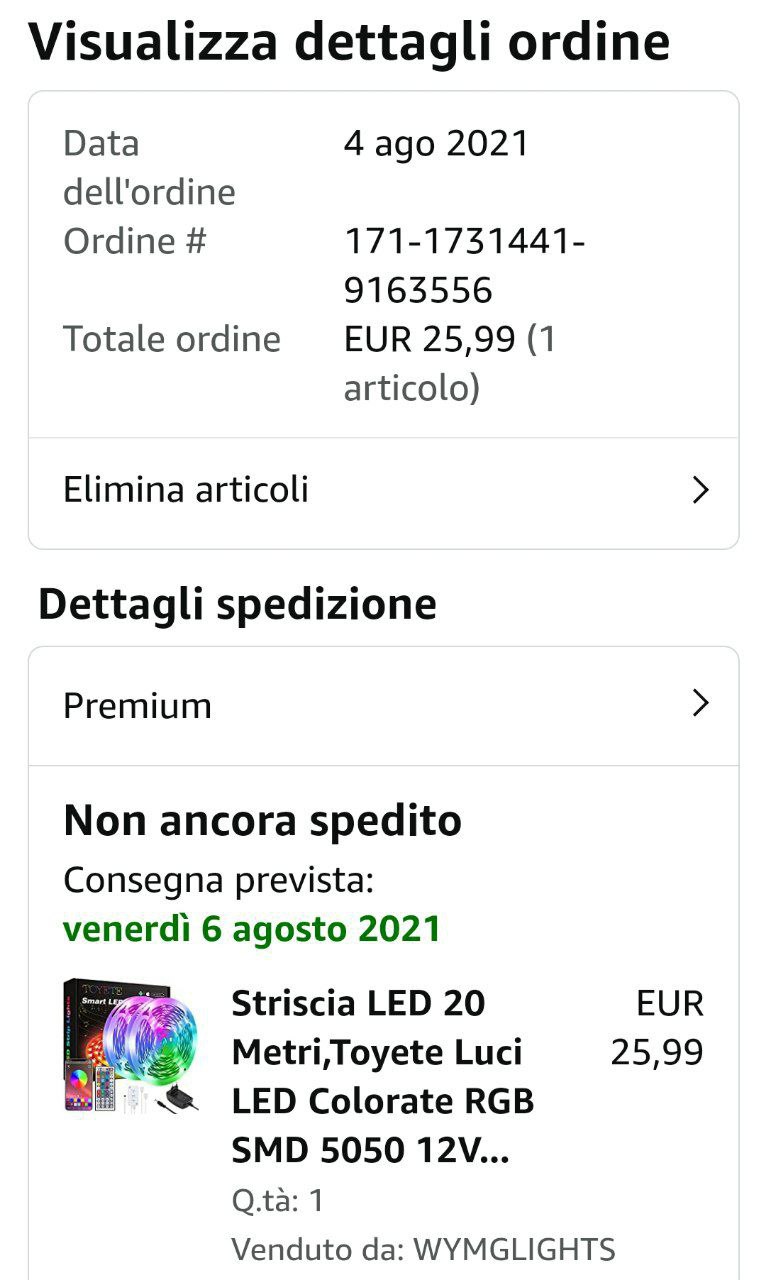Tap the chevron beside Elimina articoli
The width and height of the screenshot is (766, 1280).
tap(701, 490)
